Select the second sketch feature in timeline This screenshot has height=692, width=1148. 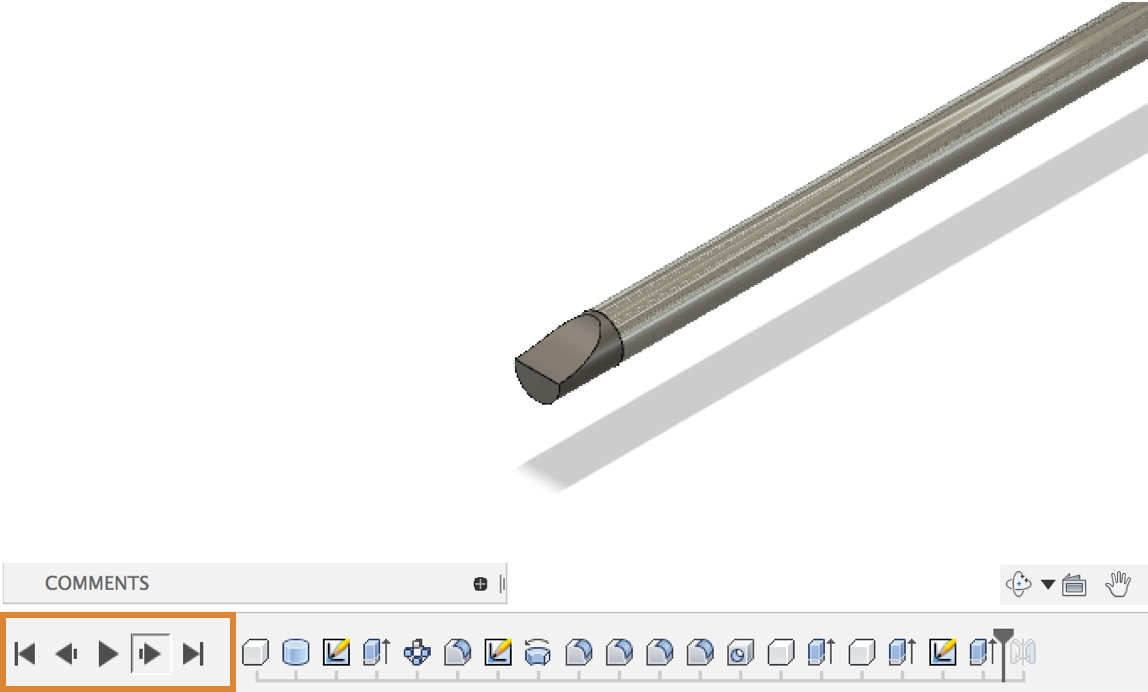click(x=498, y=652)
